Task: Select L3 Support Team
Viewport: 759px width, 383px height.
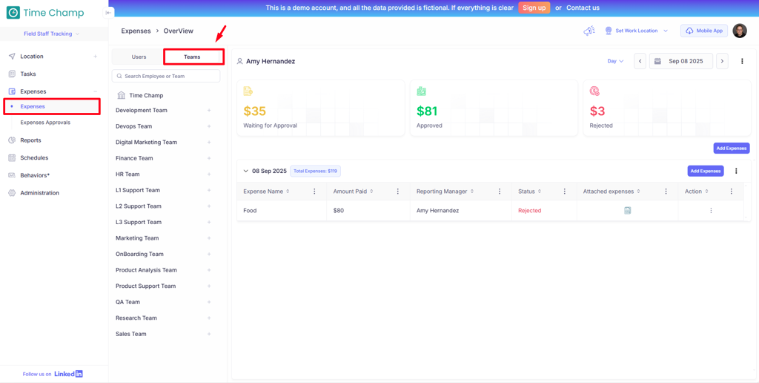Action: (138, 222)
